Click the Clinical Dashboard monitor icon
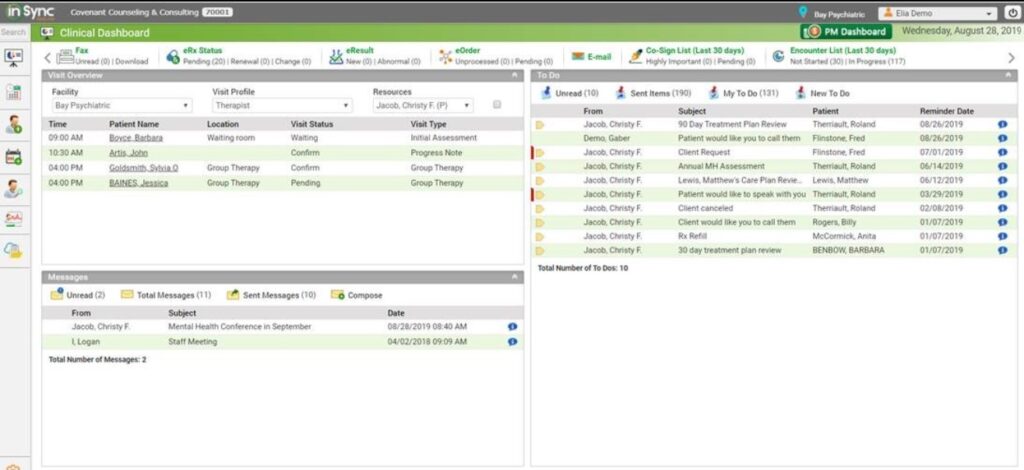Viewport: 1024px width, 470px height. point(47,32)
